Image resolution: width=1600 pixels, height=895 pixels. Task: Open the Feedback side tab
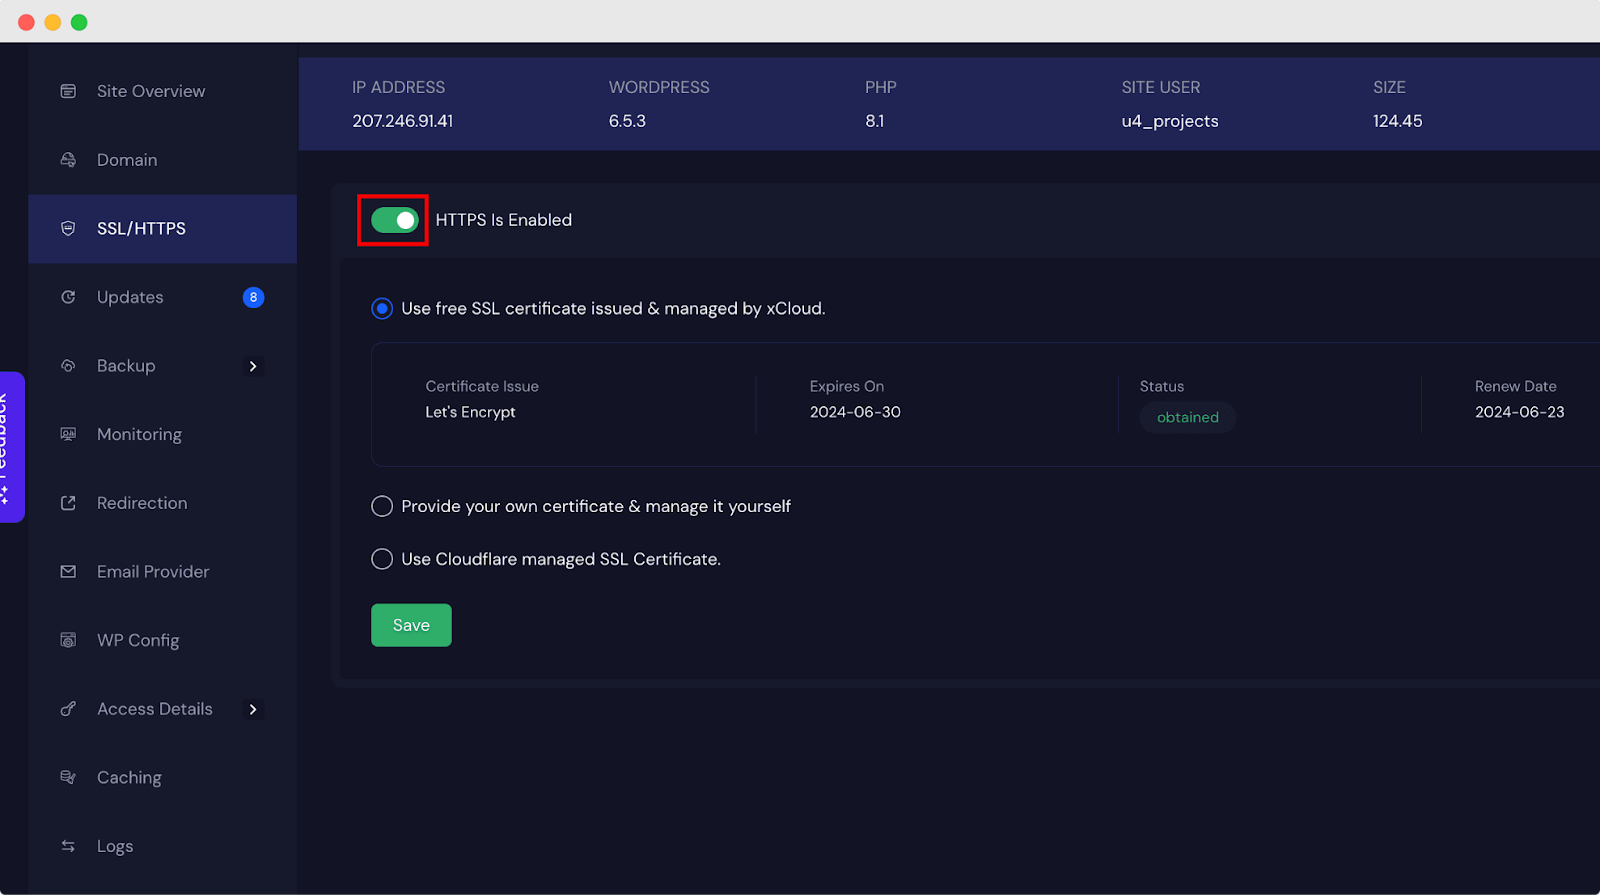click(10, 447)
